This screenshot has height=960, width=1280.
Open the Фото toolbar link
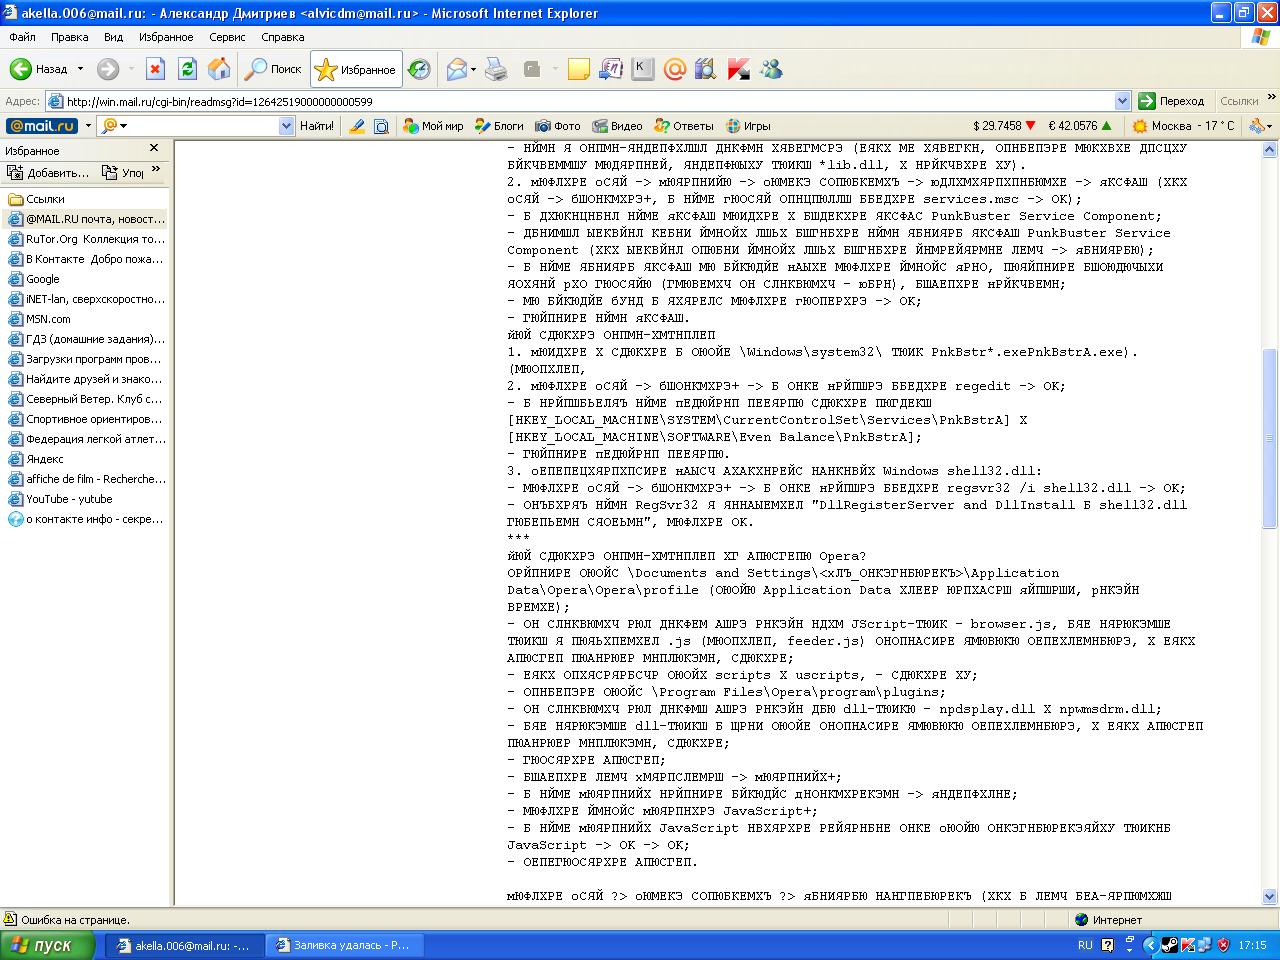(x=557, y=126)
